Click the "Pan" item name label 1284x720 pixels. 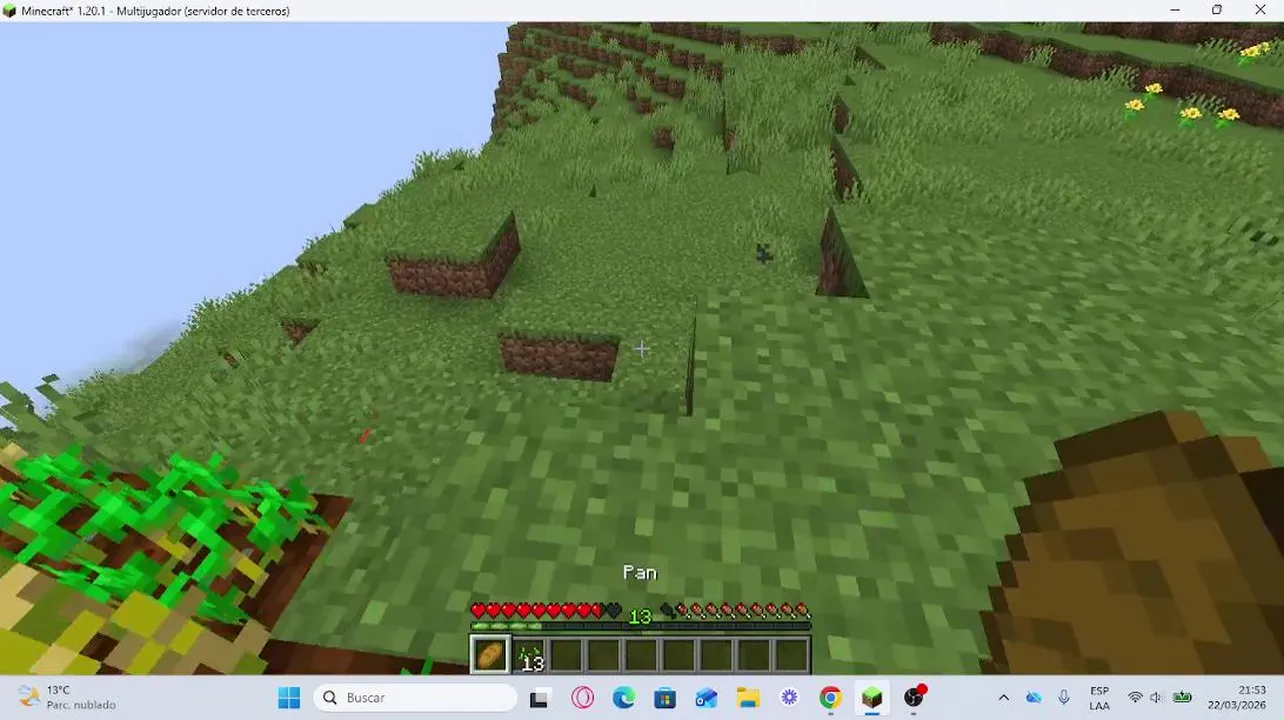(640, 572)
